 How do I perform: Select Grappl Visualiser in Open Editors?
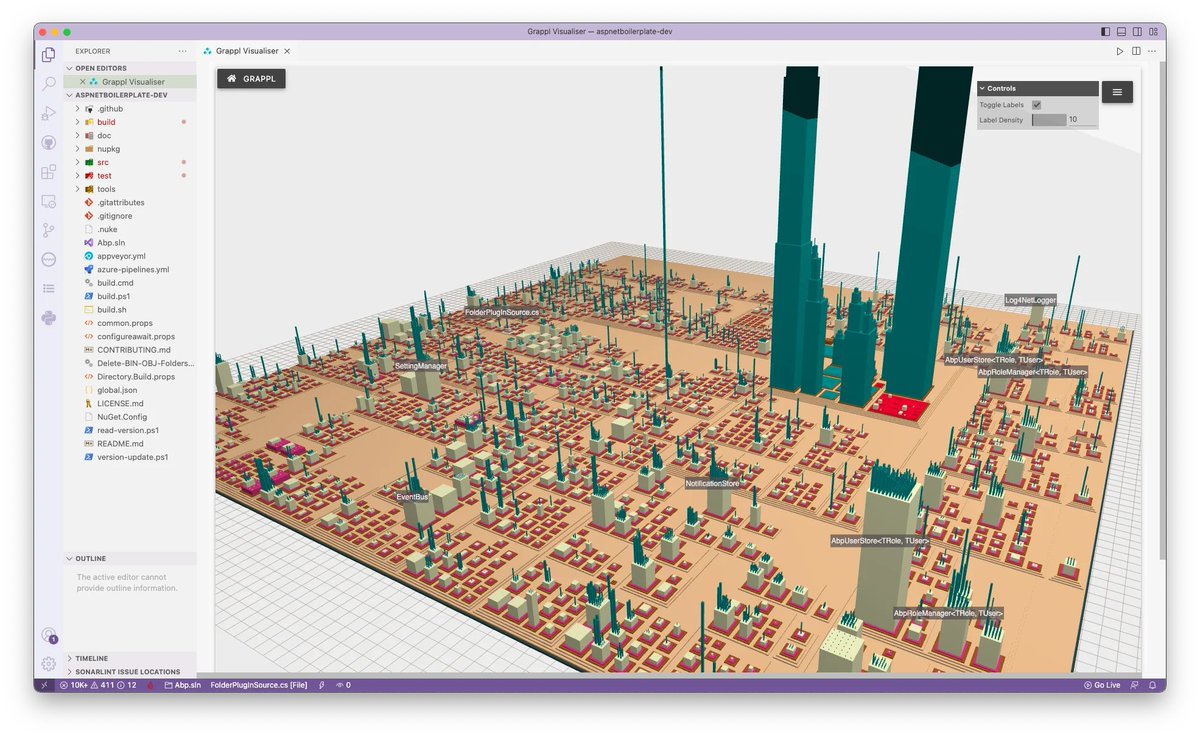pos(130,82)
